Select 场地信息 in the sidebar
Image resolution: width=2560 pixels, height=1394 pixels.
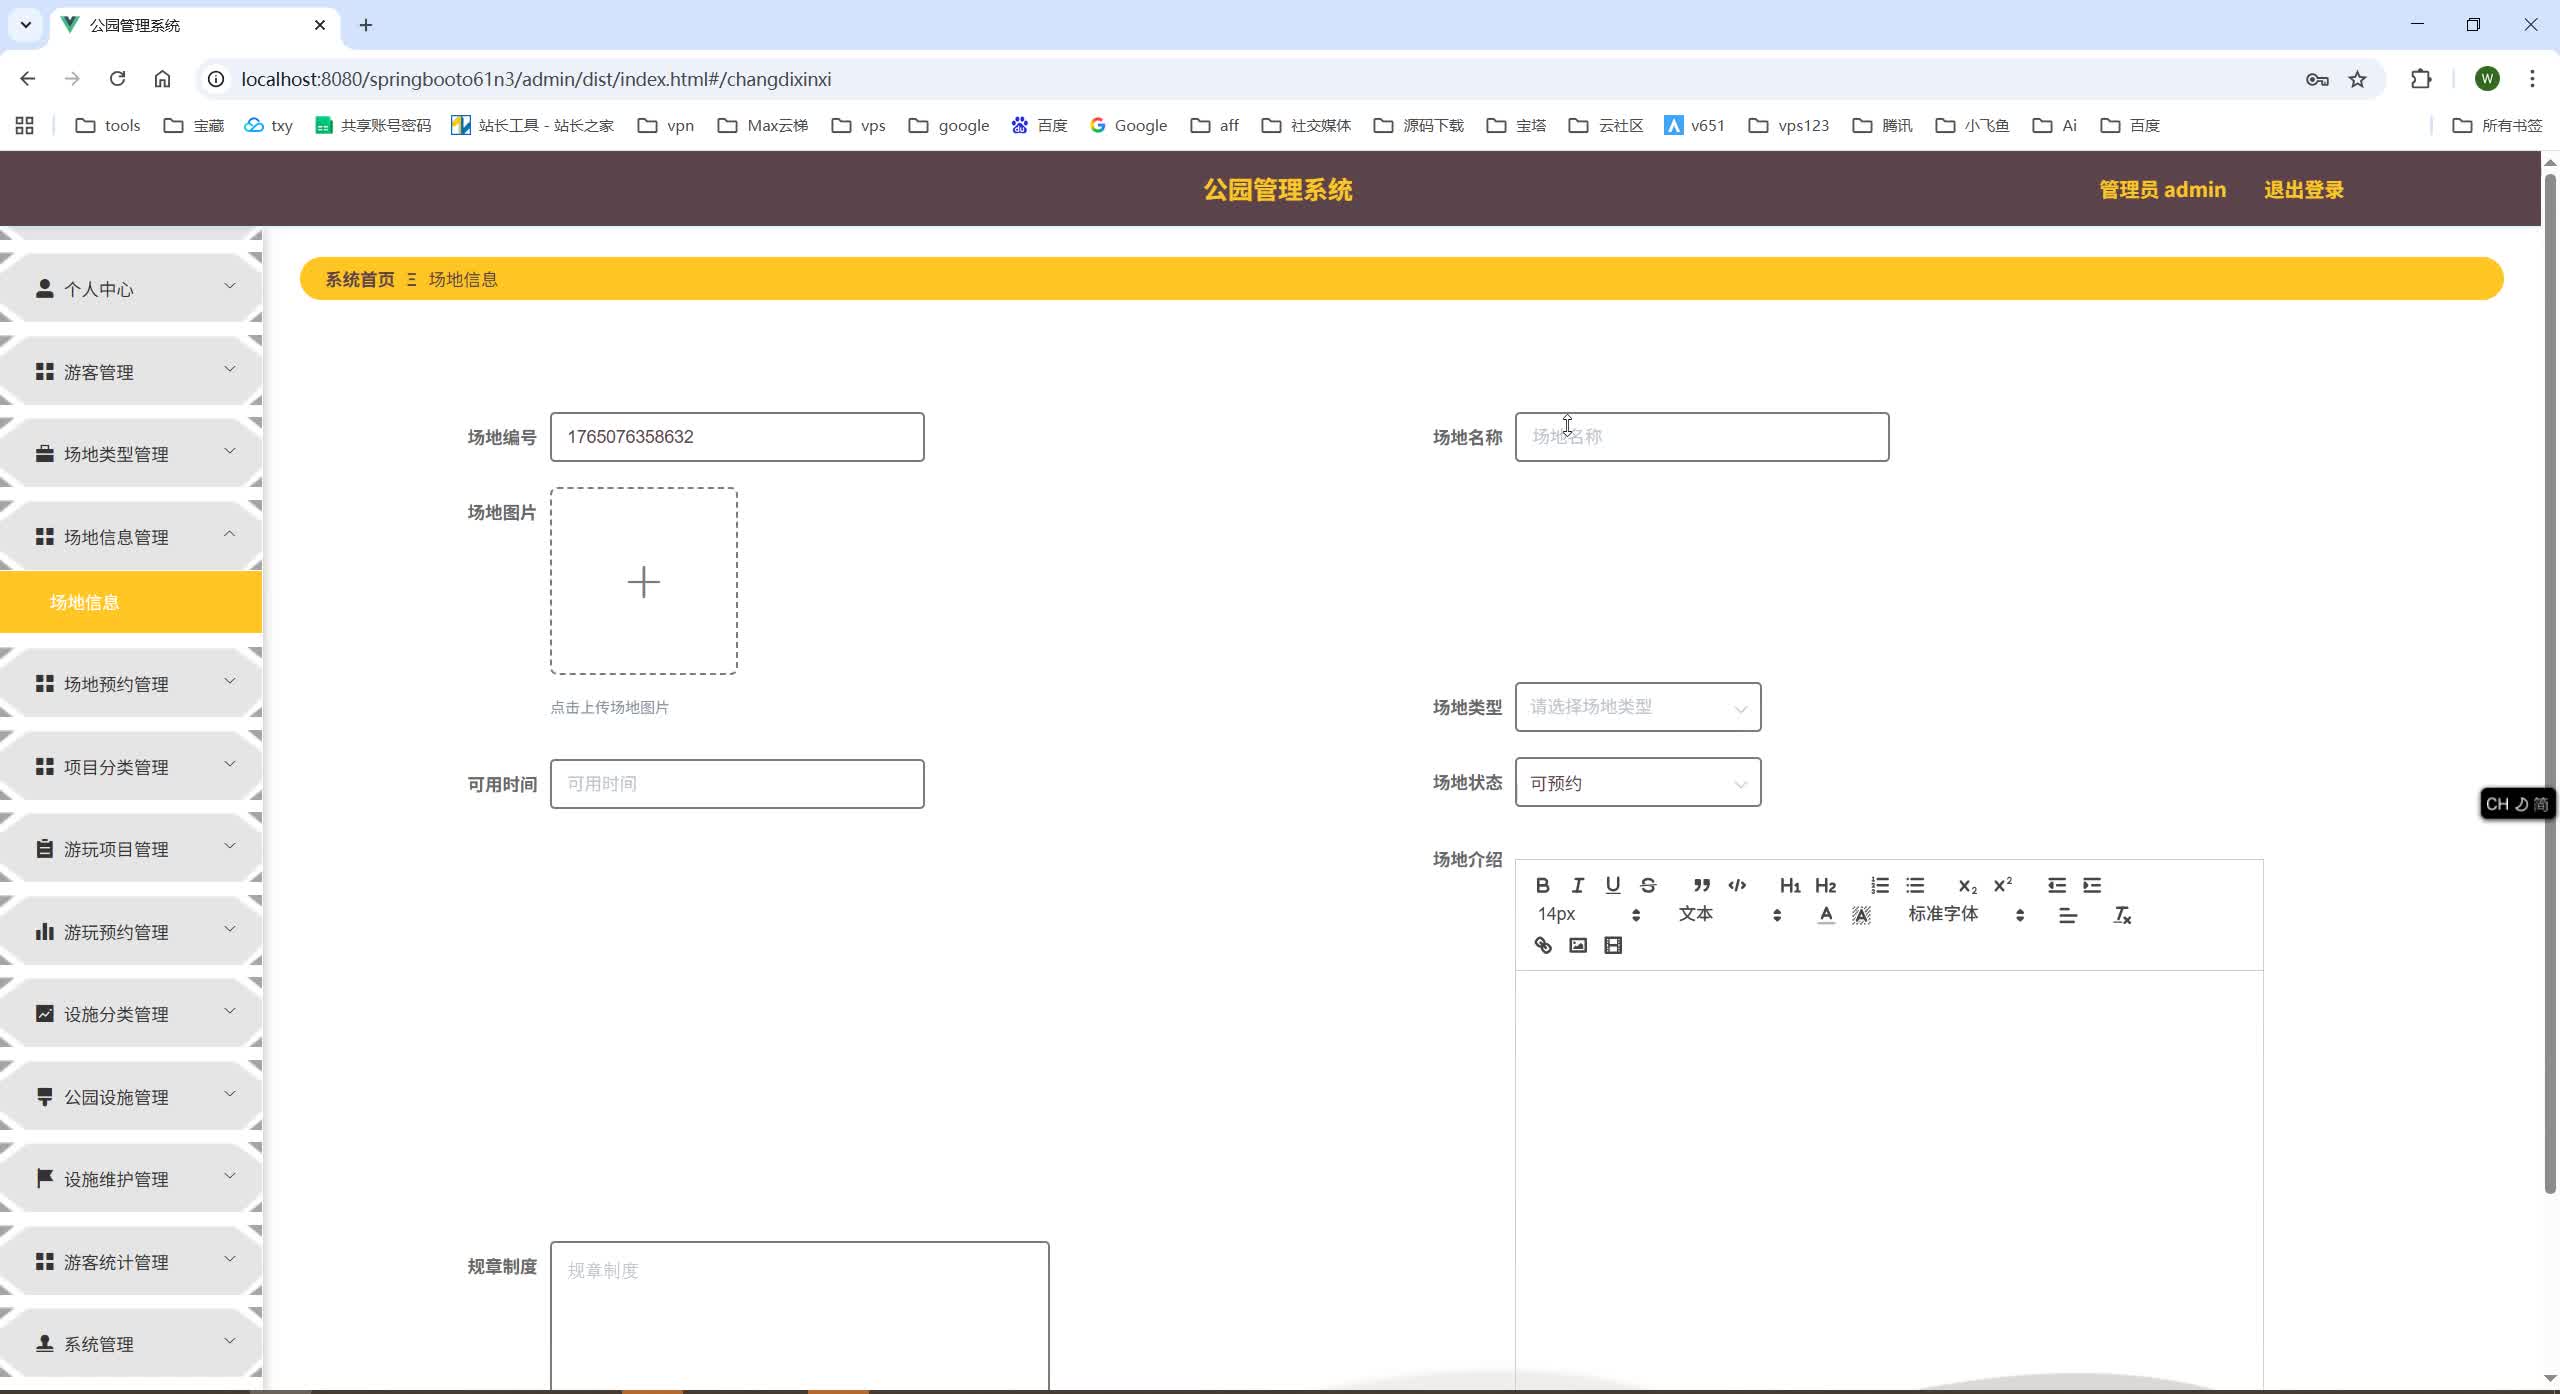(x=131, y=602)
